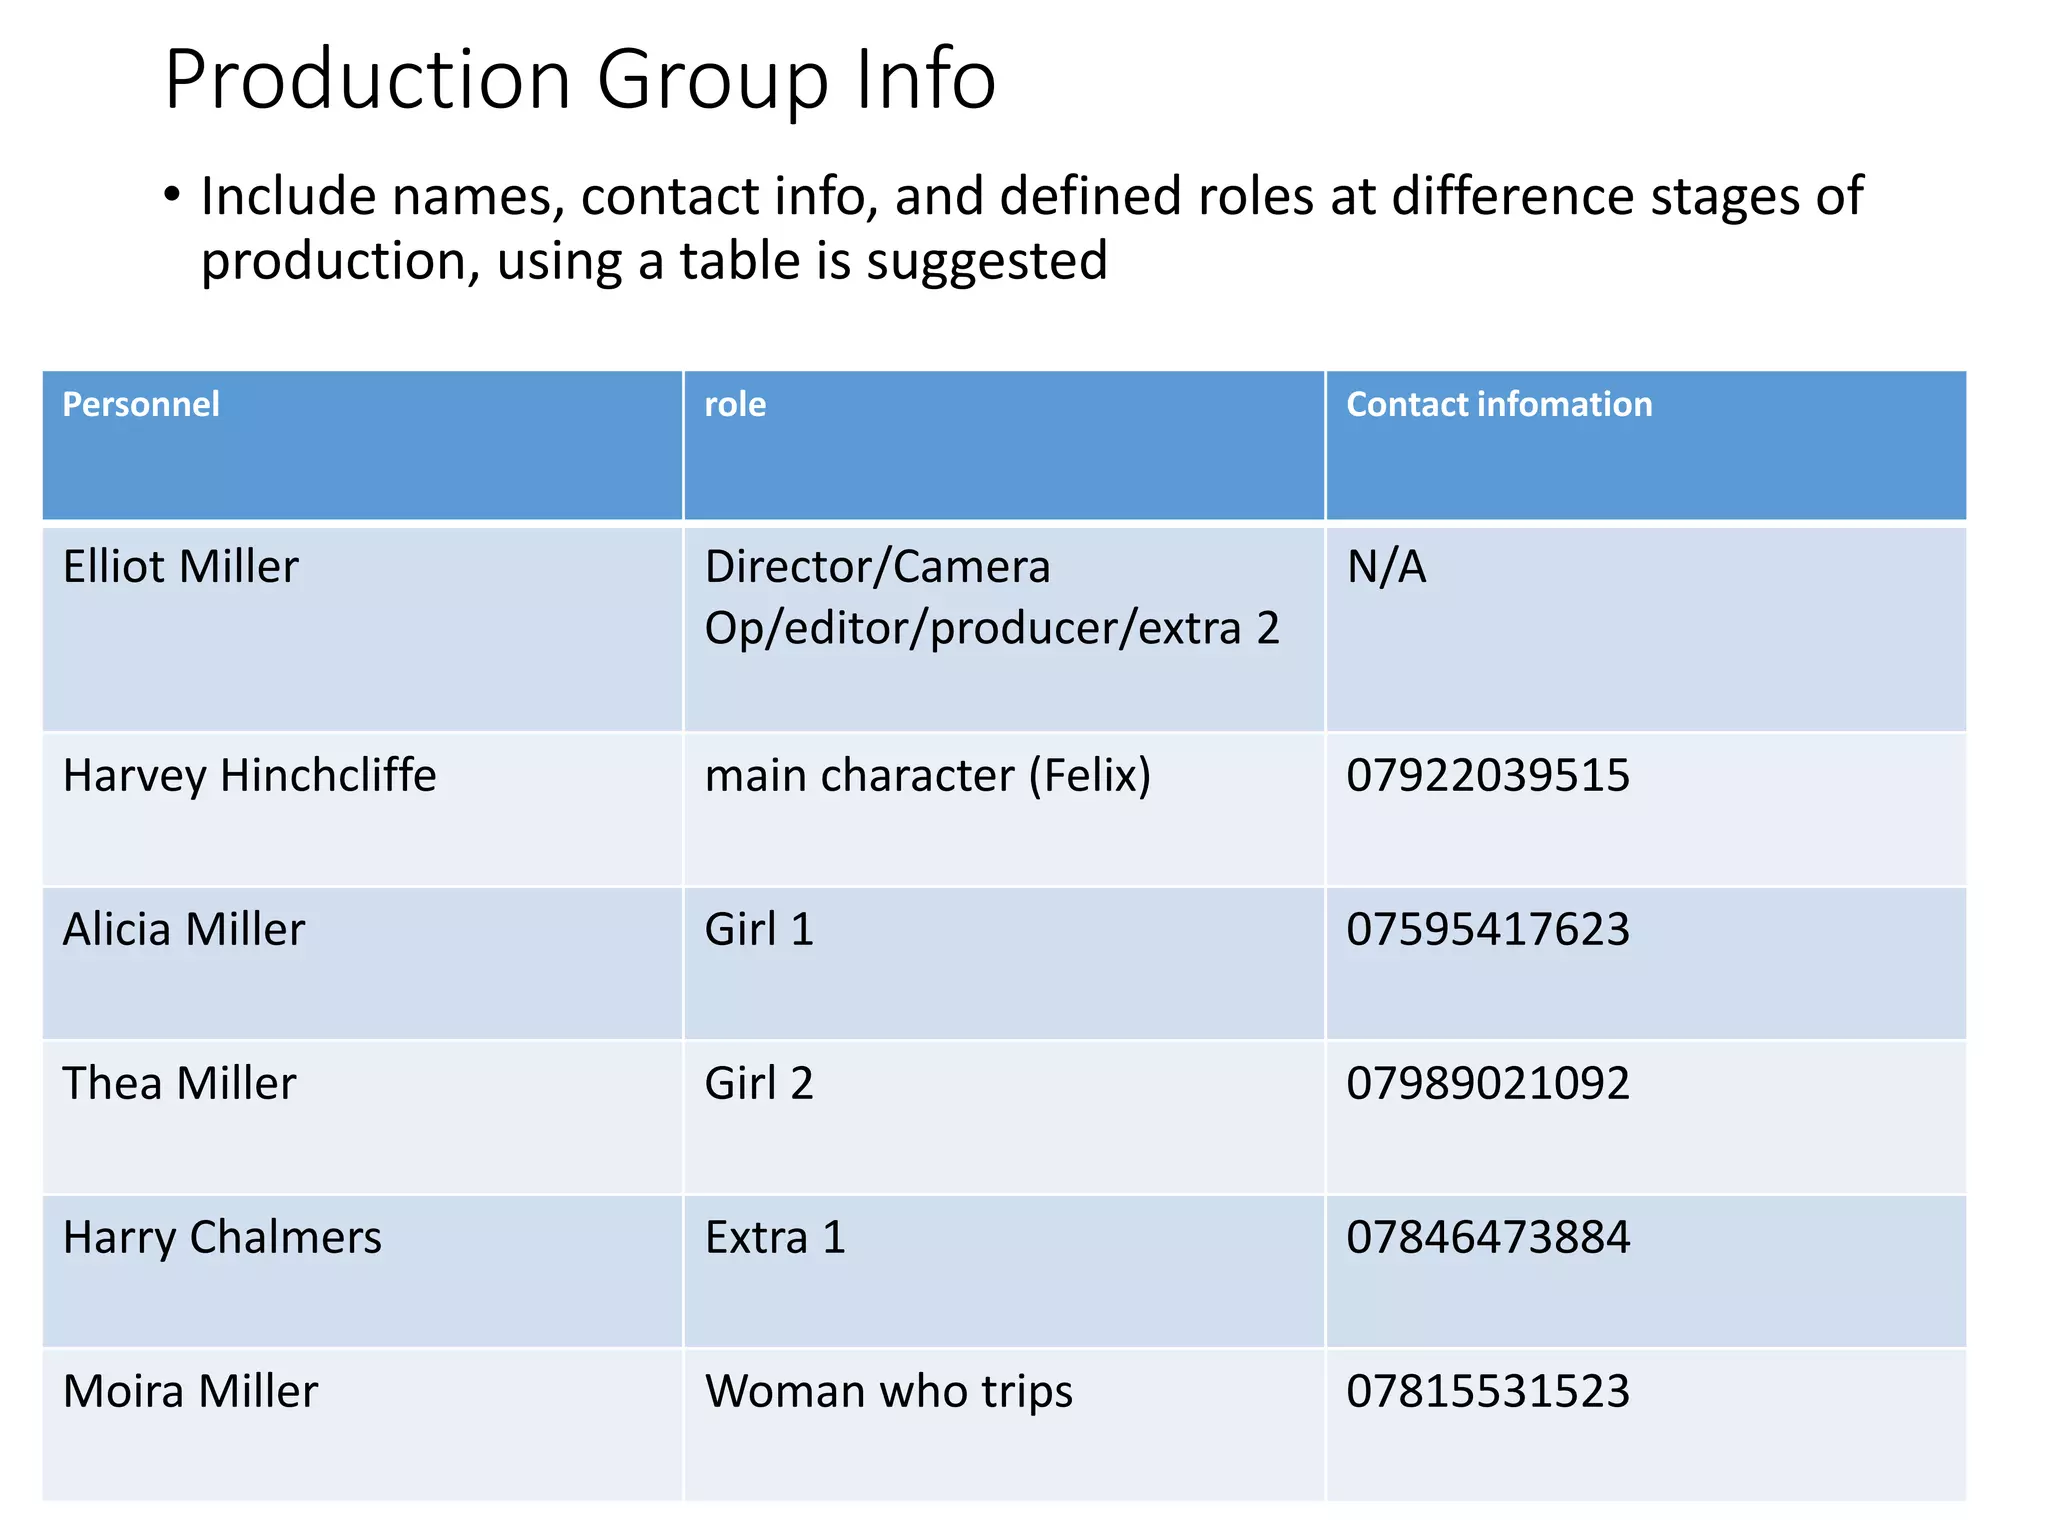This screenshot has width=2048, height=1536.
Task: Select the 'Production Group Info' title
Action: tap(580, 80)
